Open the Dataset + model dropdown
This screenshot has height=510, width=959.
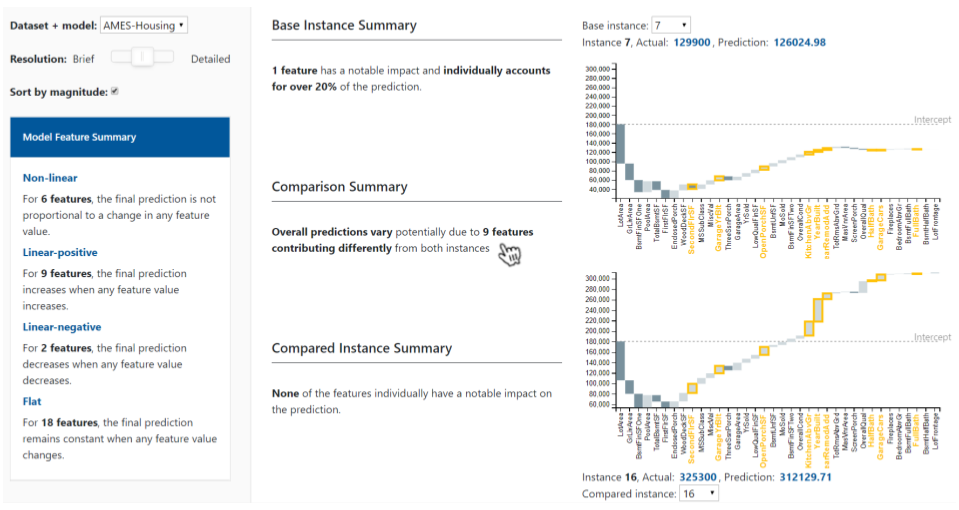[x=144, y=25]
